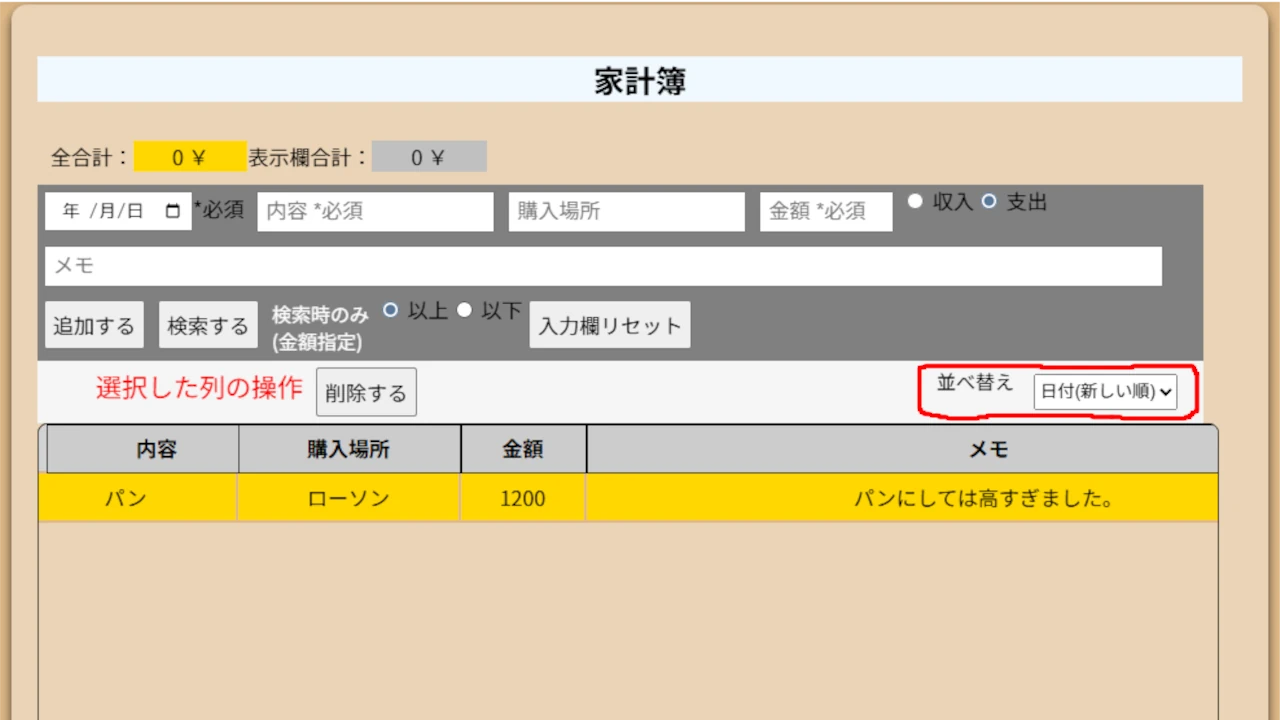The height and width of the screenshot is (720, 1280).
Task: Click the 購入場所 input field
Action: tap(626, 212)
